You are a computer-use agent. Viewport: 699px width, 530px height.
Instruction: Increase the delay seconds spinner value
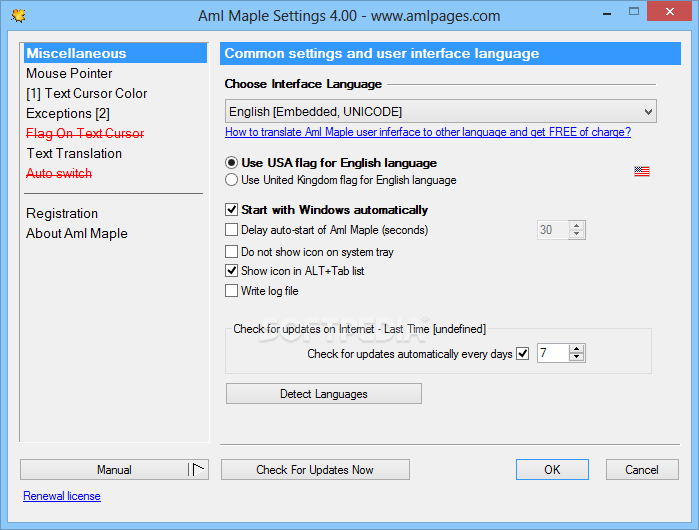coord(577,226)
